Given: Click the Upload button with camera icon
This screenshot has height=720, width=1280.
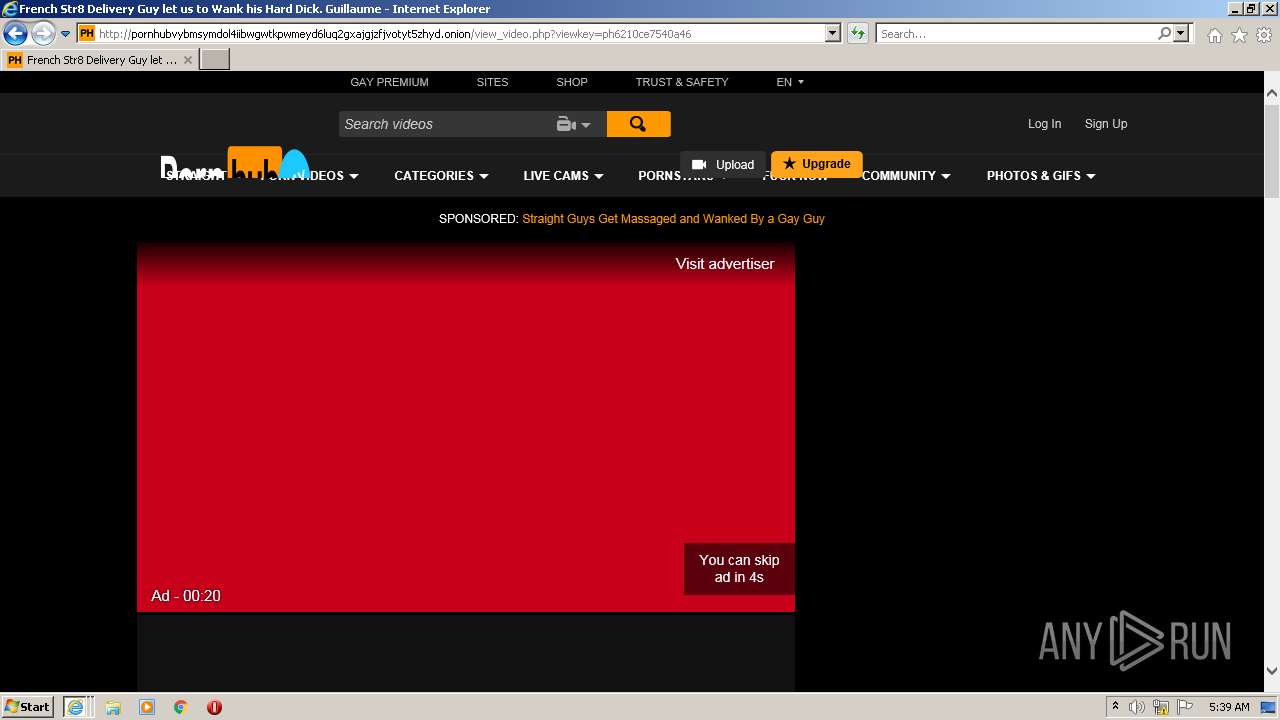Looking at the screenshot, I should 723,164.
